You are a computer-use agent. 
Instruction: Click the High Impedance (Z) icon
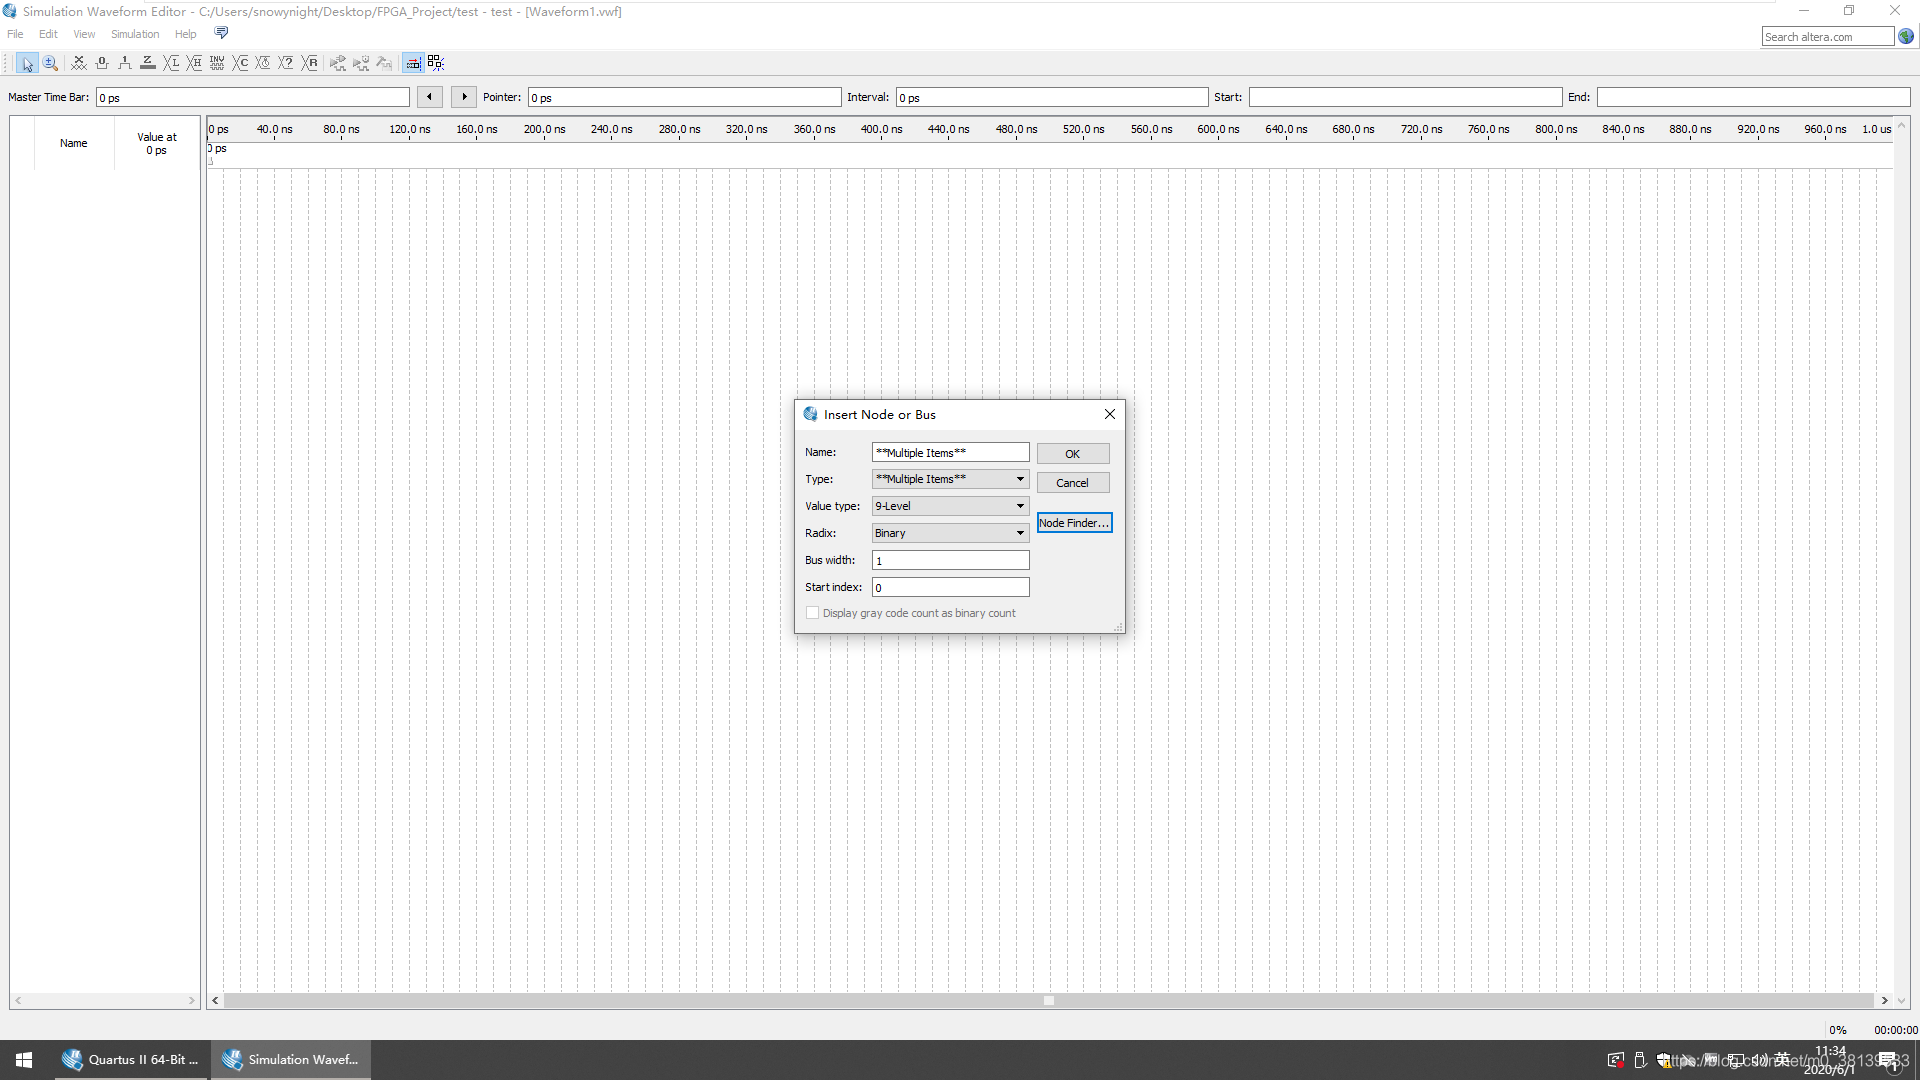148,63
